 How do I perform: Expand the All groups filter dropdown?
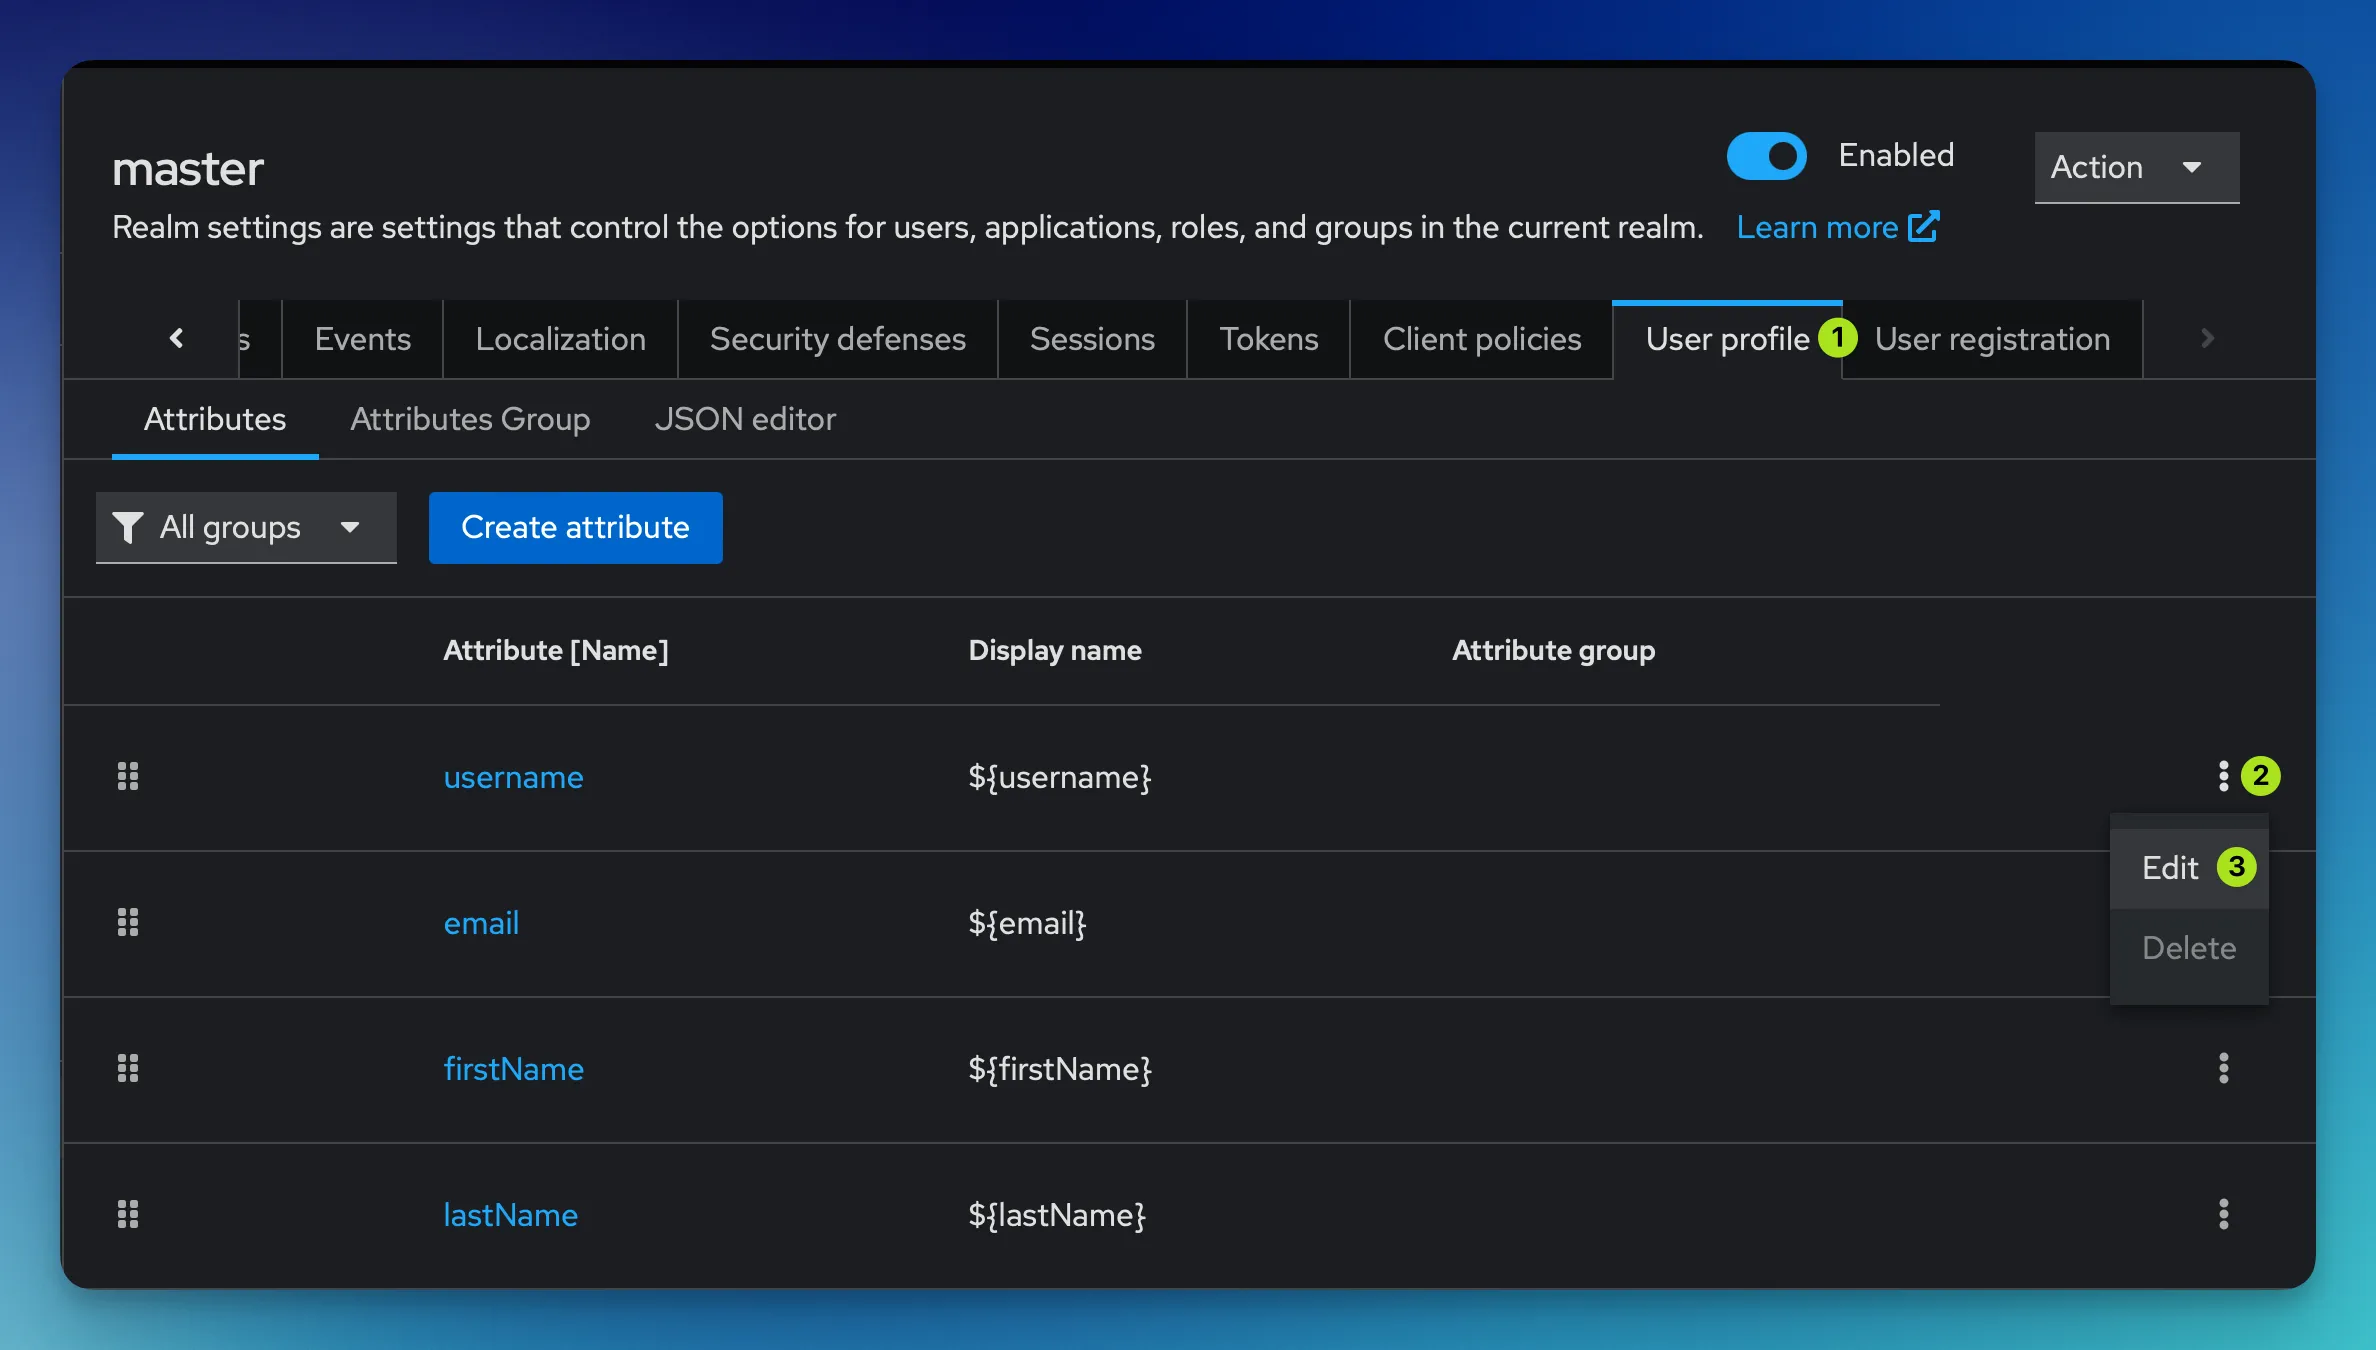(x=246, y=527)
